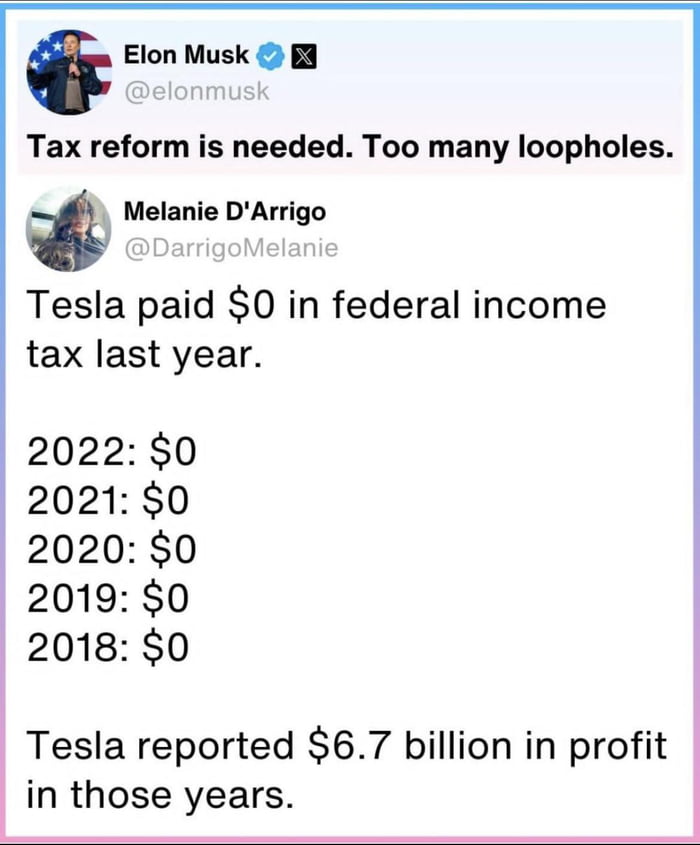Select the "2022: $0" line
This screenshot has height=845, width=700.
[112, 453]
